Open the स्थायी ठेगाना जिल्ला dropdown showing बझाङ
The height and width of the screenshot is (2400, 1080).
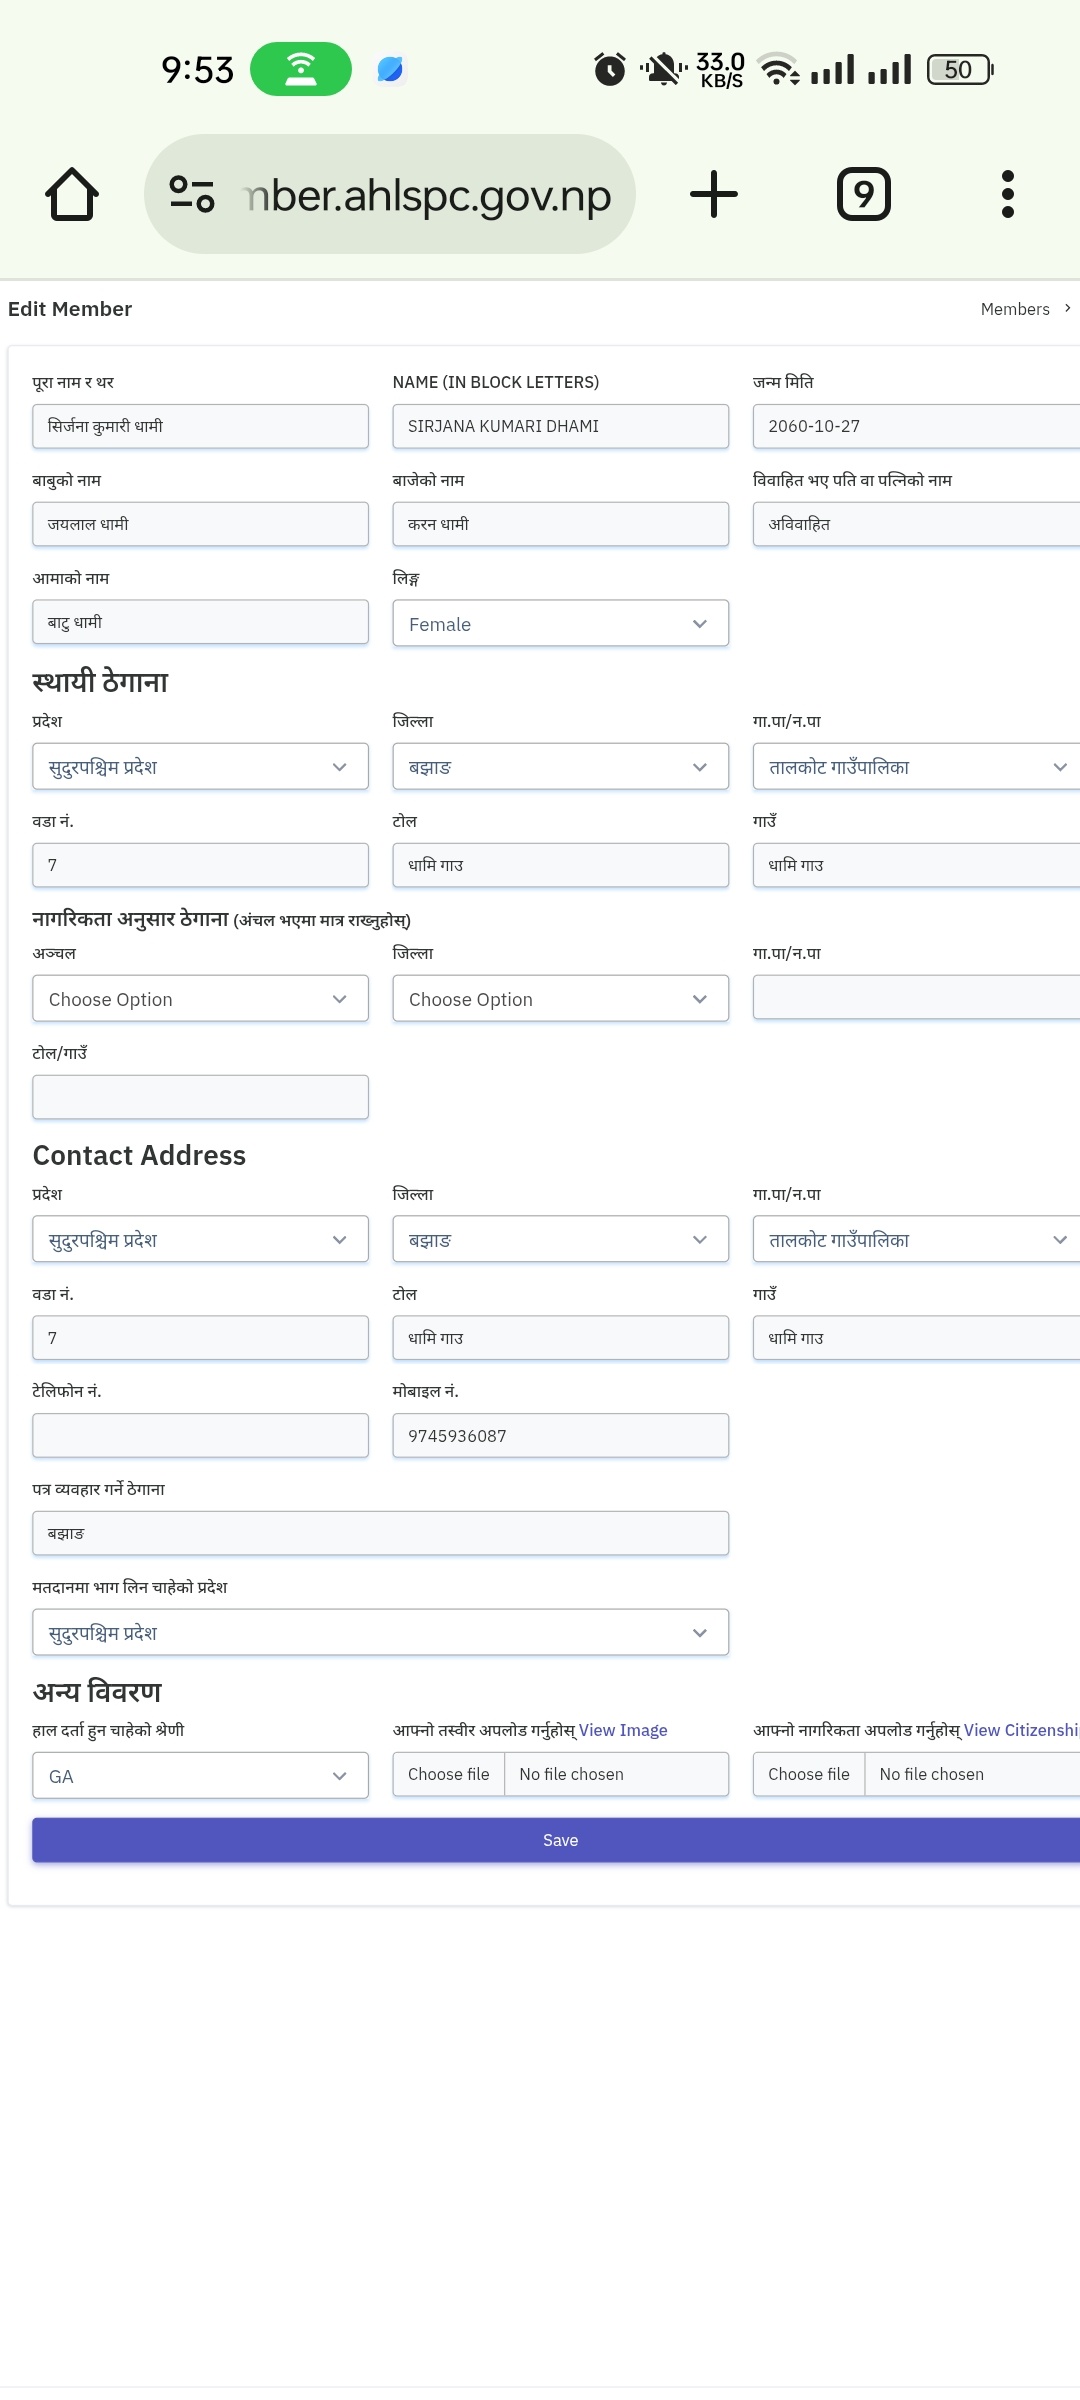click(560, 766)
